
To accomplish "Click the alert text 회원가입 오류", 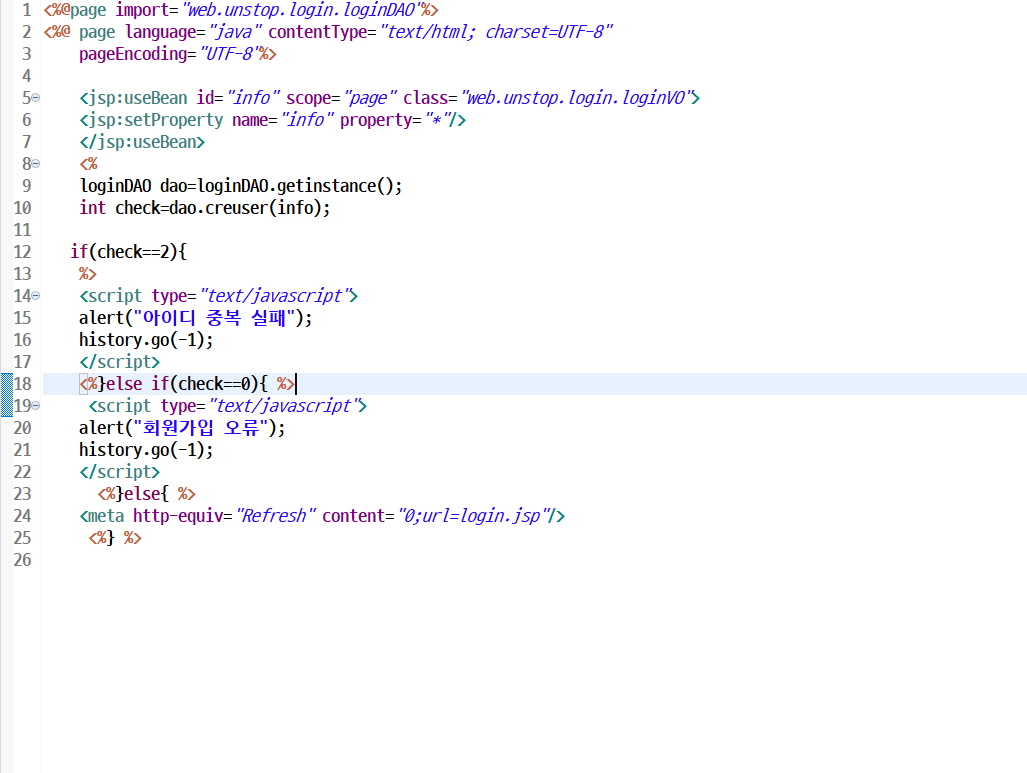I will tap(200, 428).
